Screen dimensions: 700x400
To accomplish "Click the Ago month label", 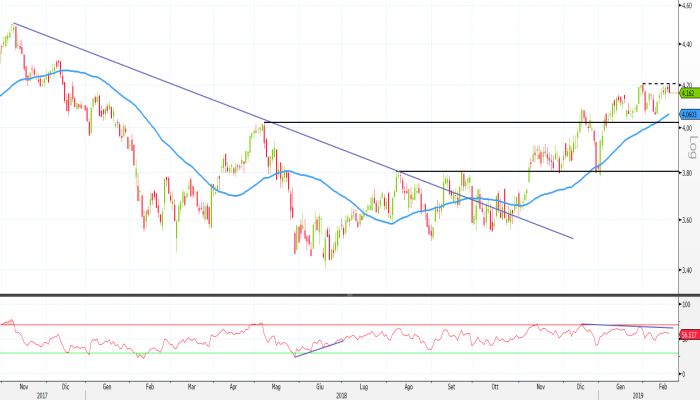I will (408, 387).
